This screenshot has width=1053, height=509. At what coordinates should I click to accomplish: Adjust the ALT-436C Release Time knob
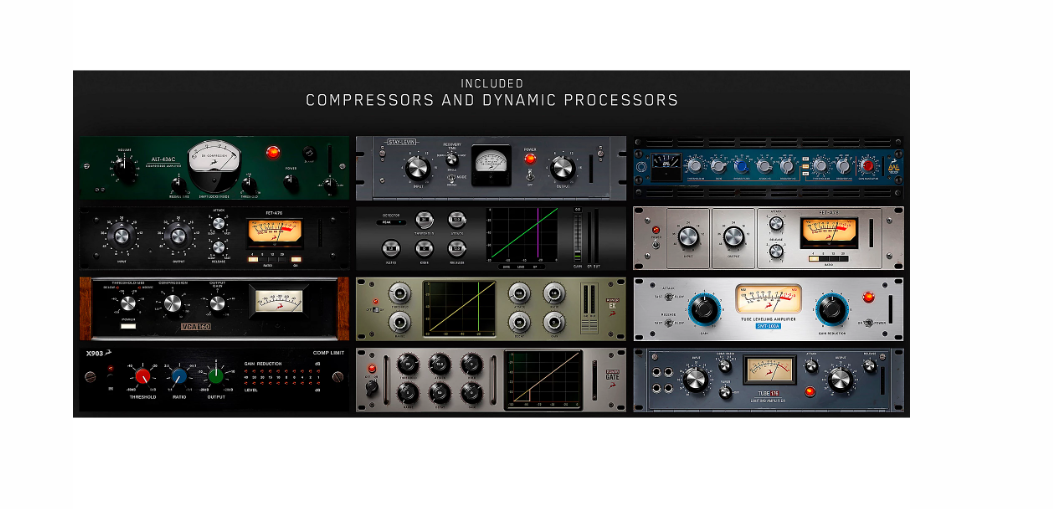click(179, 183)
